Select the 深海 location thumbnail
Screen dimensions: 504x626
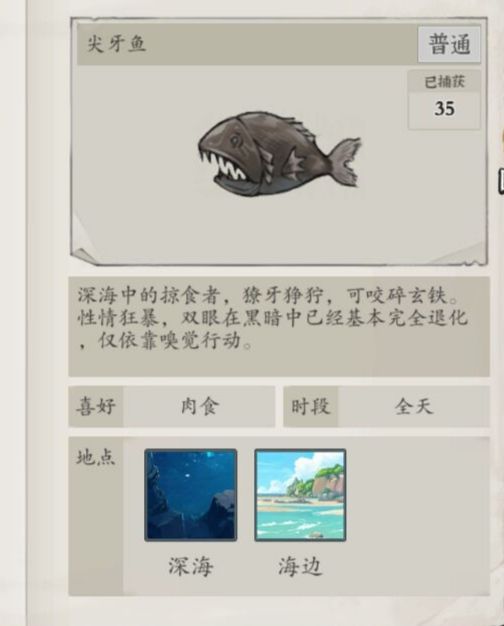click(x=190, y=495)
